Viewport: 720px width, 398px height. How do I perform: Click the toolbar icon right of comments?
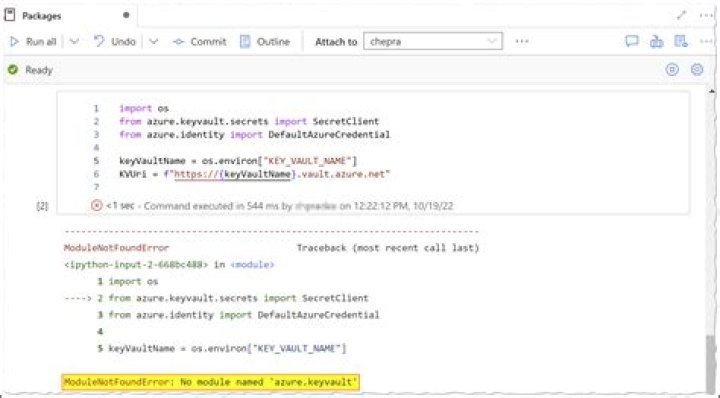point(657,42)
